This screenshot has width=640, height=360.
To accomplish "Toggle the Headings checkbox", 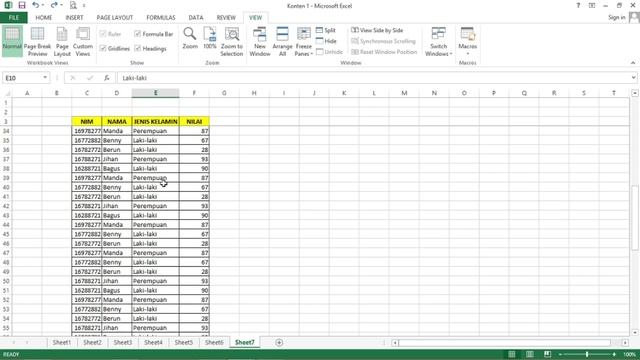I will (150, 49).
